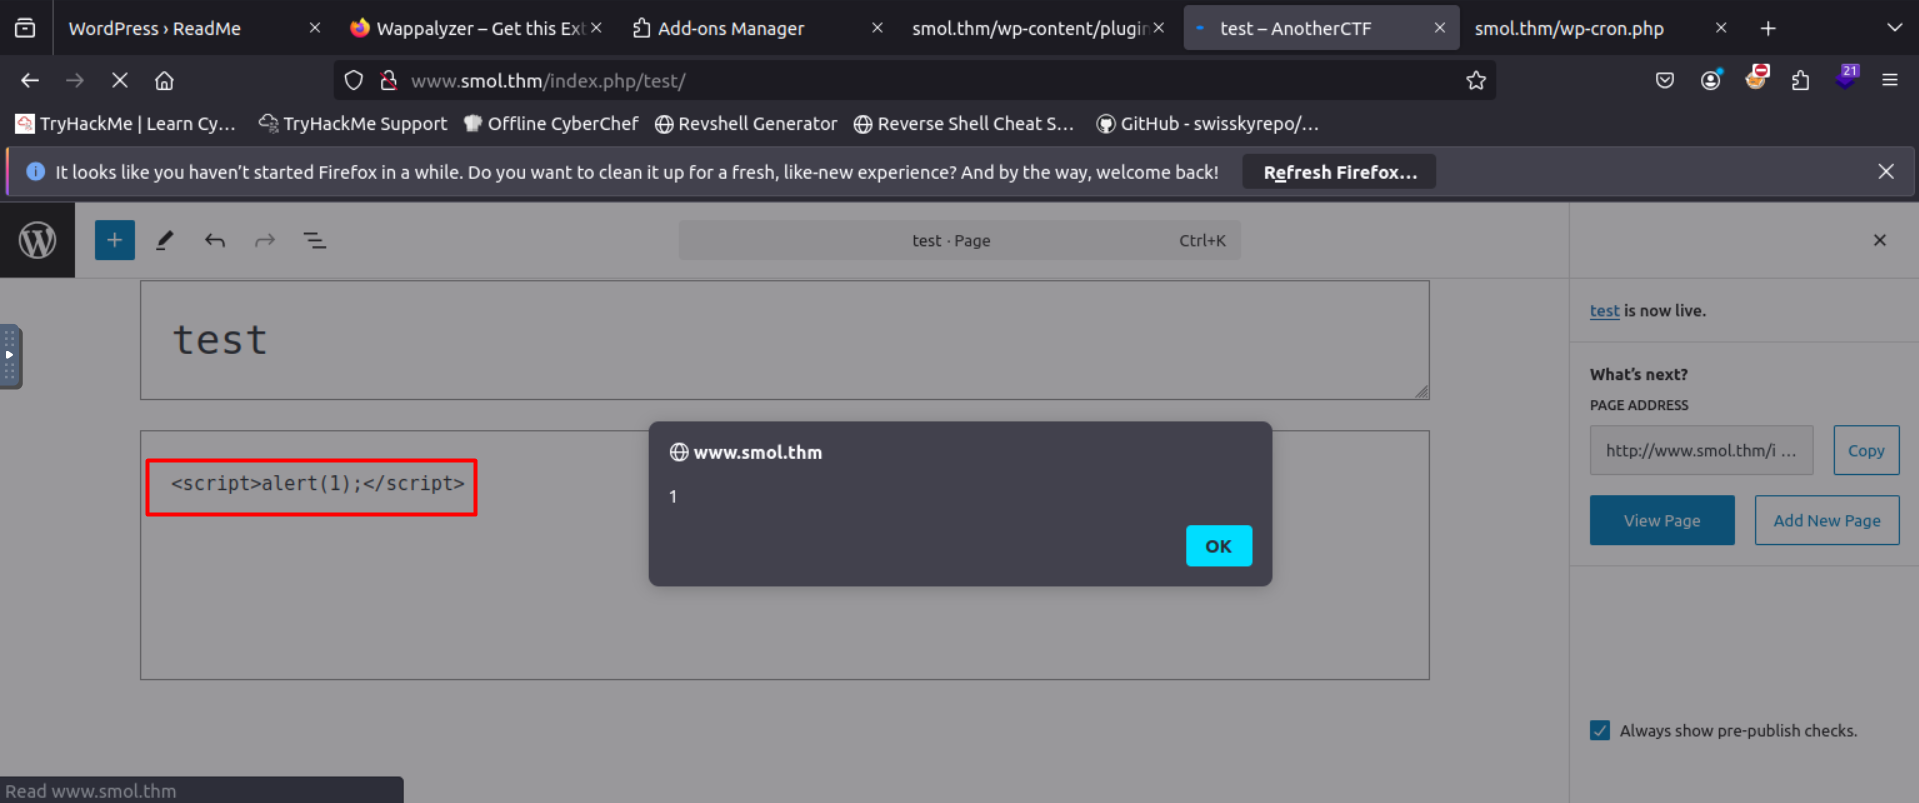This screenshot has height=803, width=1919.
Task: Click the page address URL field
Action: (x=1700, y=450)
